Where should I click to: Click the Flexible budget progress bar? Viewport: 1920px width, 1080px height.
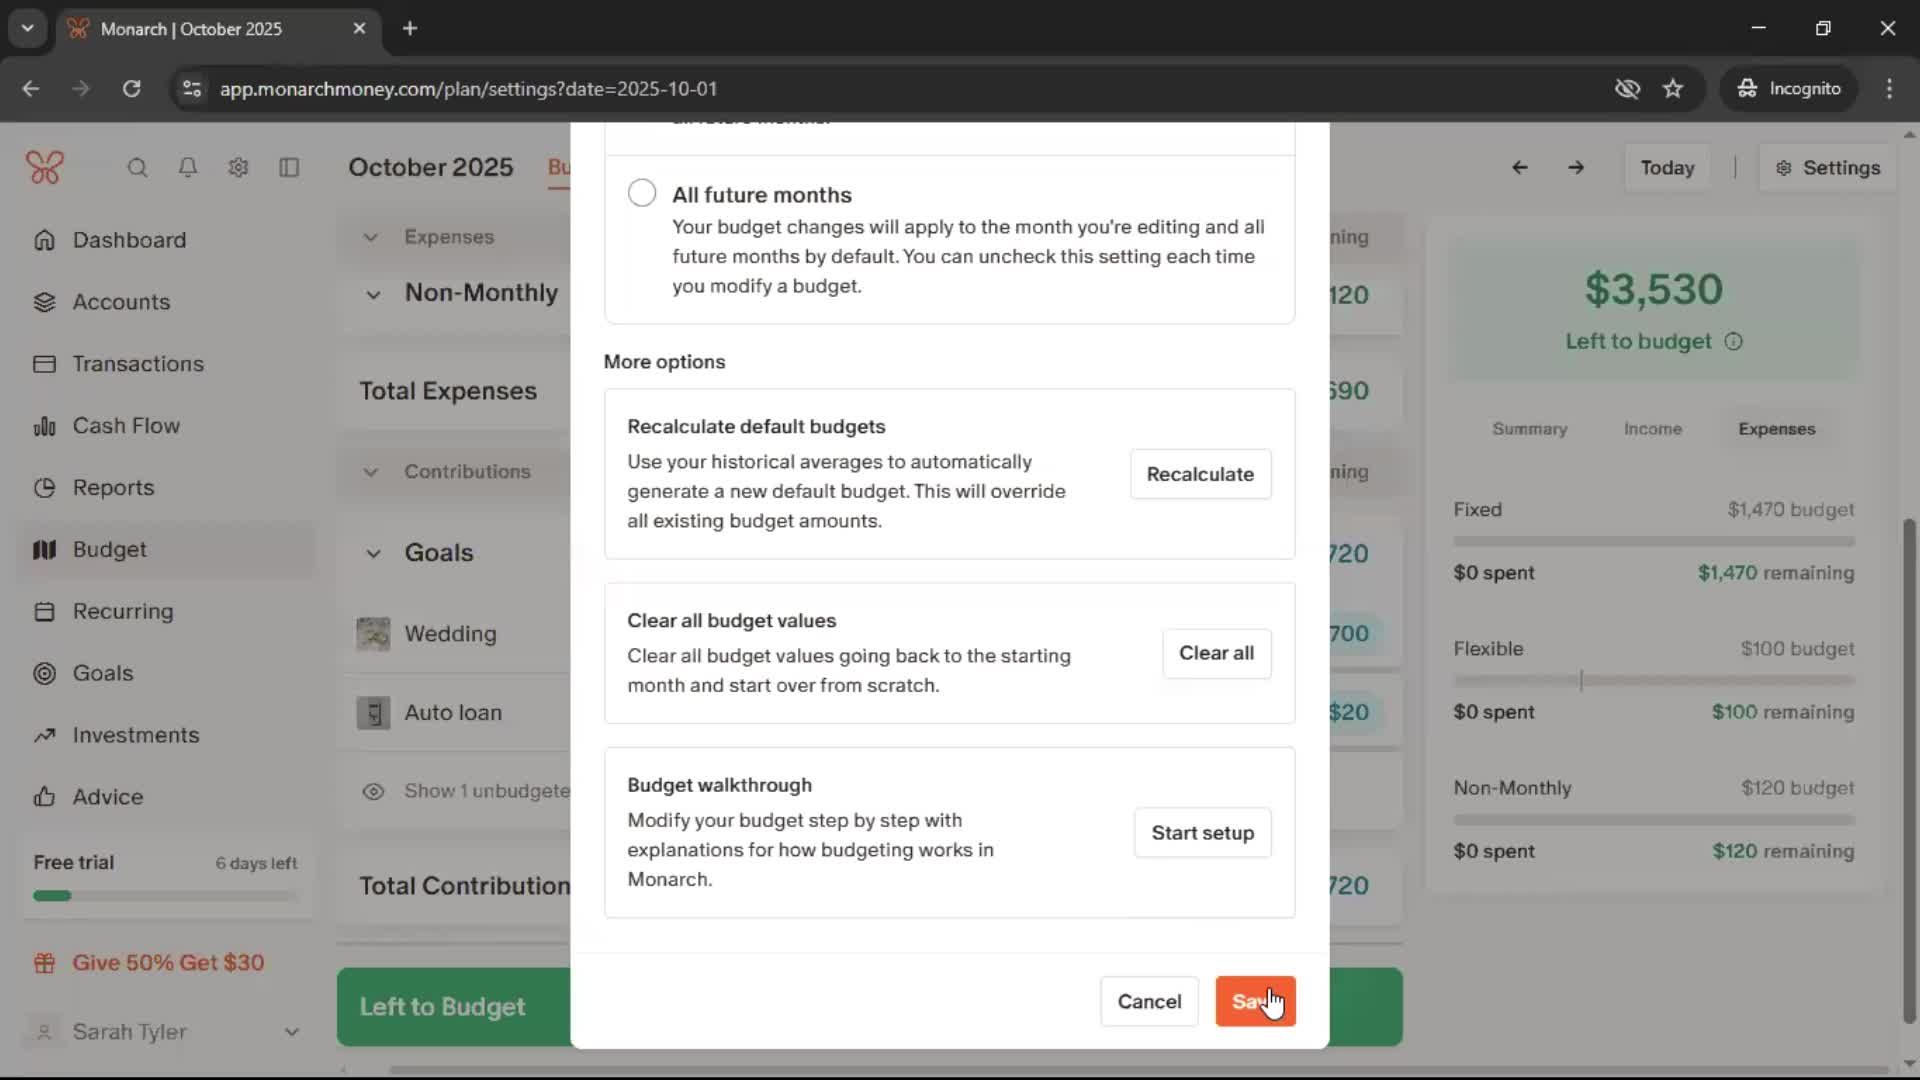point(1653,681)
